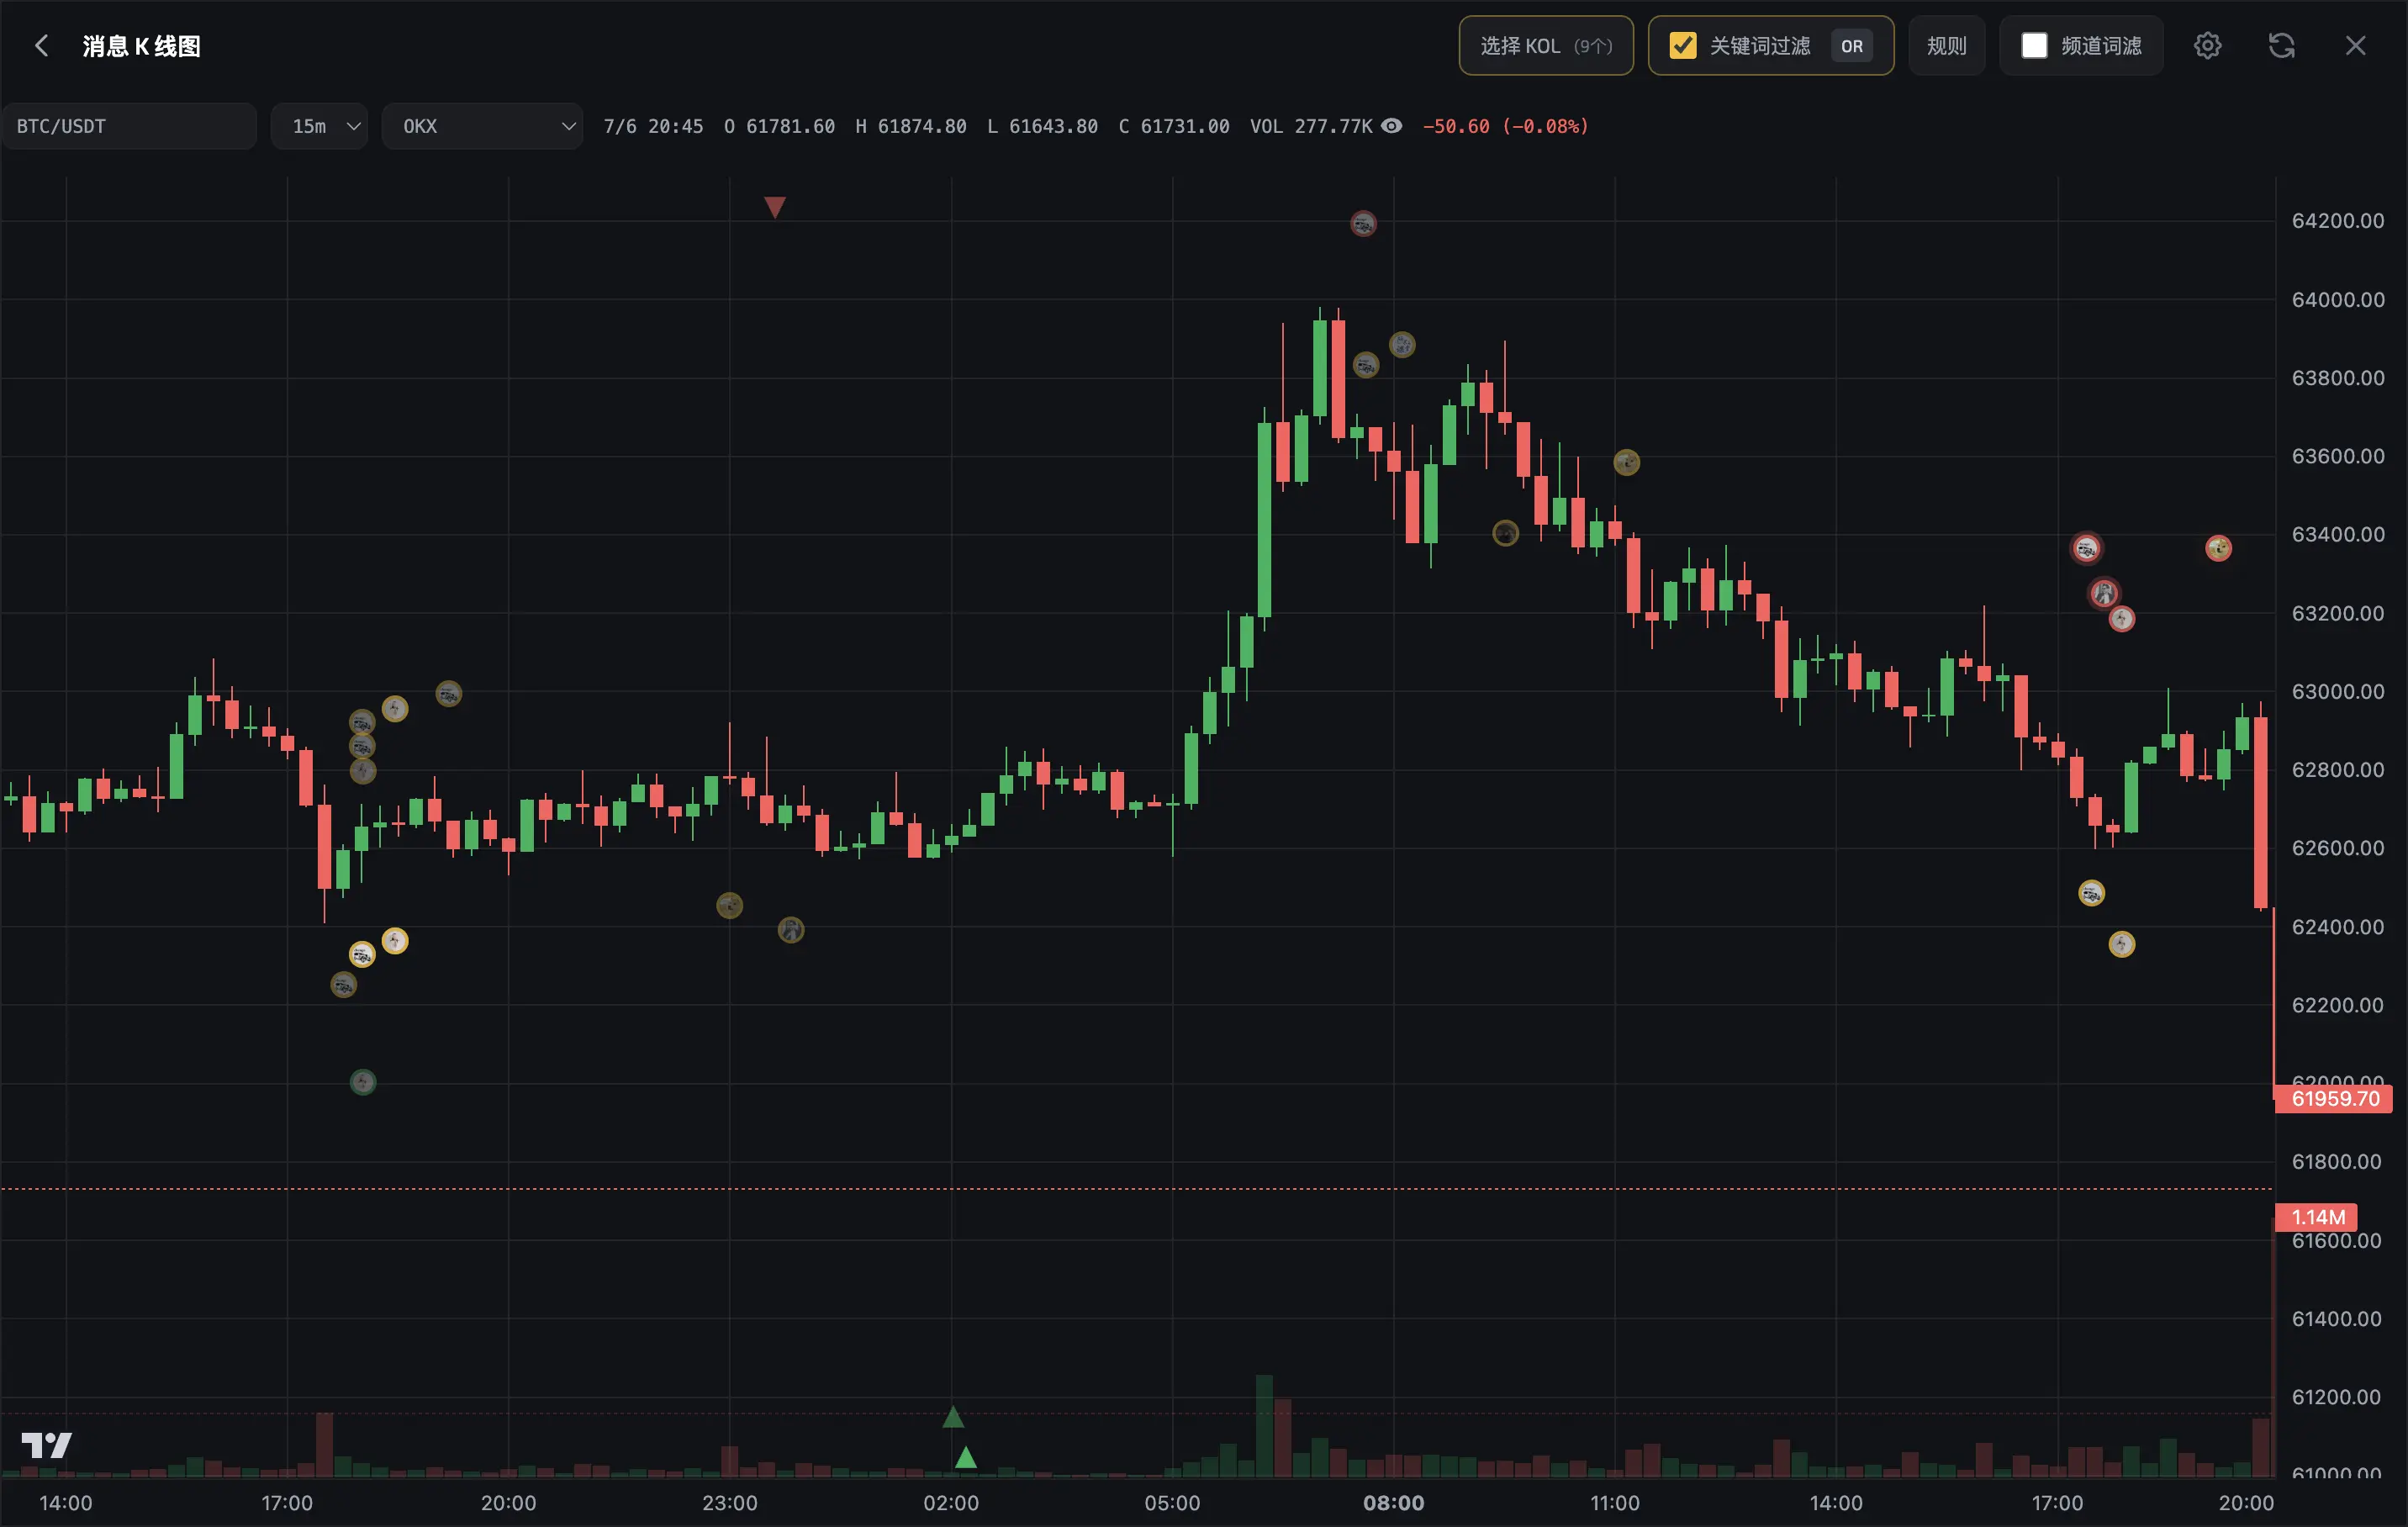Open the red-ringed avatar at 63400 nearest 20:00
The height and width of the screenshot is (1527, 2408).
click(2218, 548)
